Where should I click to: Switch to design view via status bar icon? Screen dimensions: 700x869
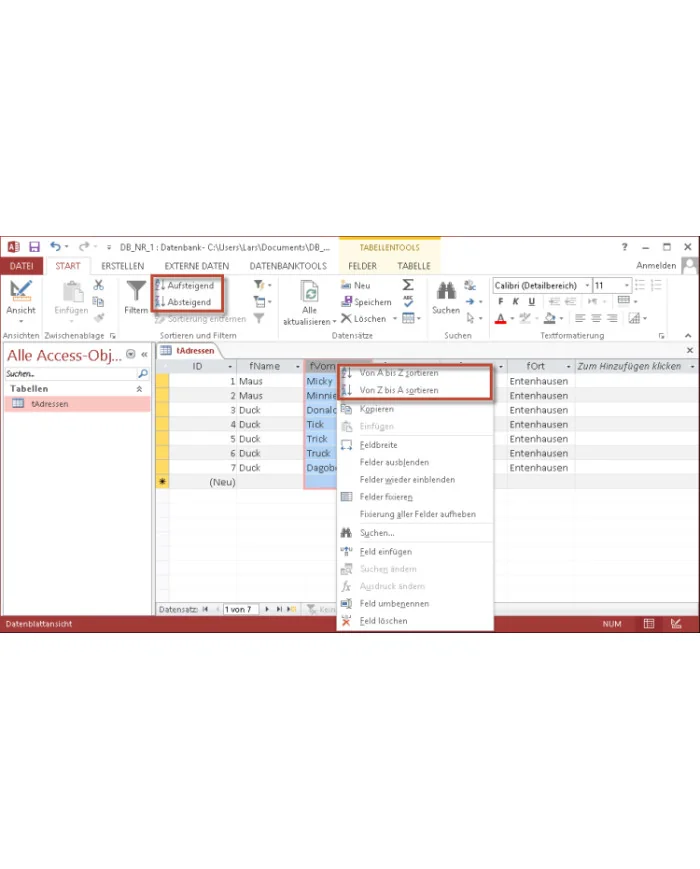(x=676, y=623)
